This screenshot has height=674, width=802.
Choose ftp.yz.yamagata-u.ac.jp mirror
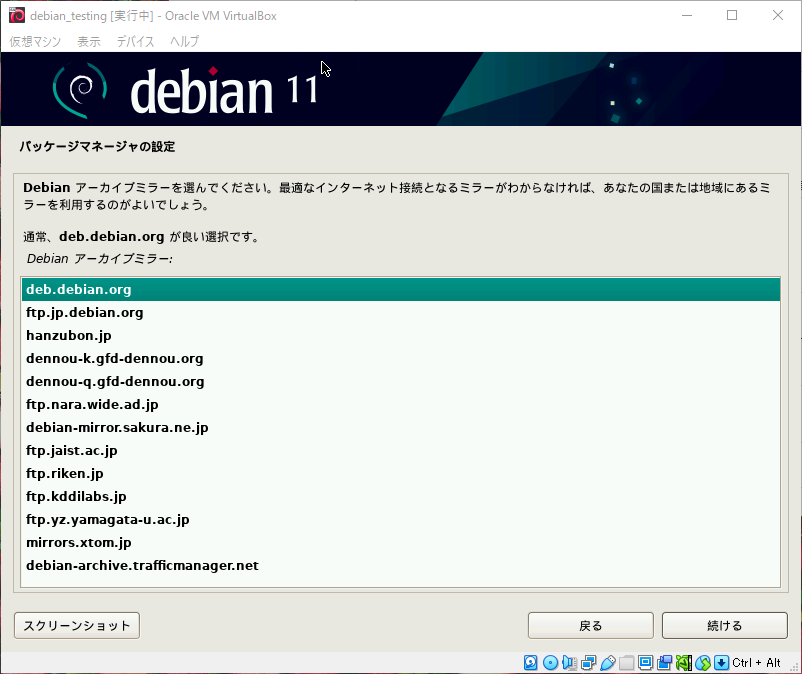(x=401, y=520)
